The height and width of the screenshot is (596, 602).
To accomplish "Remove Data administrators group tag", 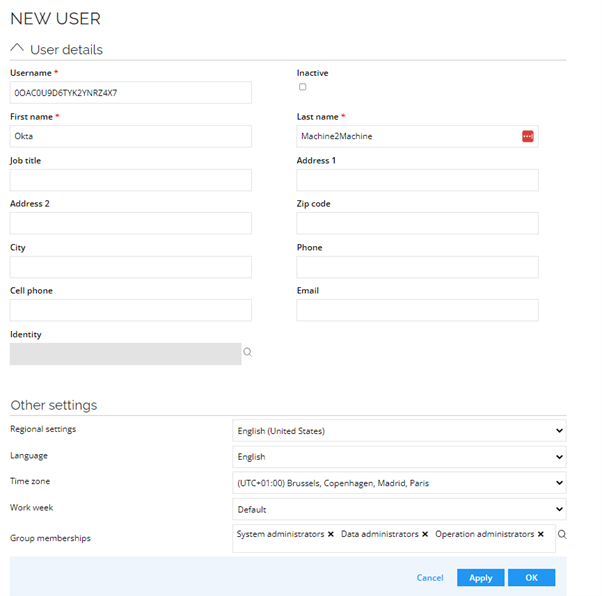I will click(x=425, y=534).
